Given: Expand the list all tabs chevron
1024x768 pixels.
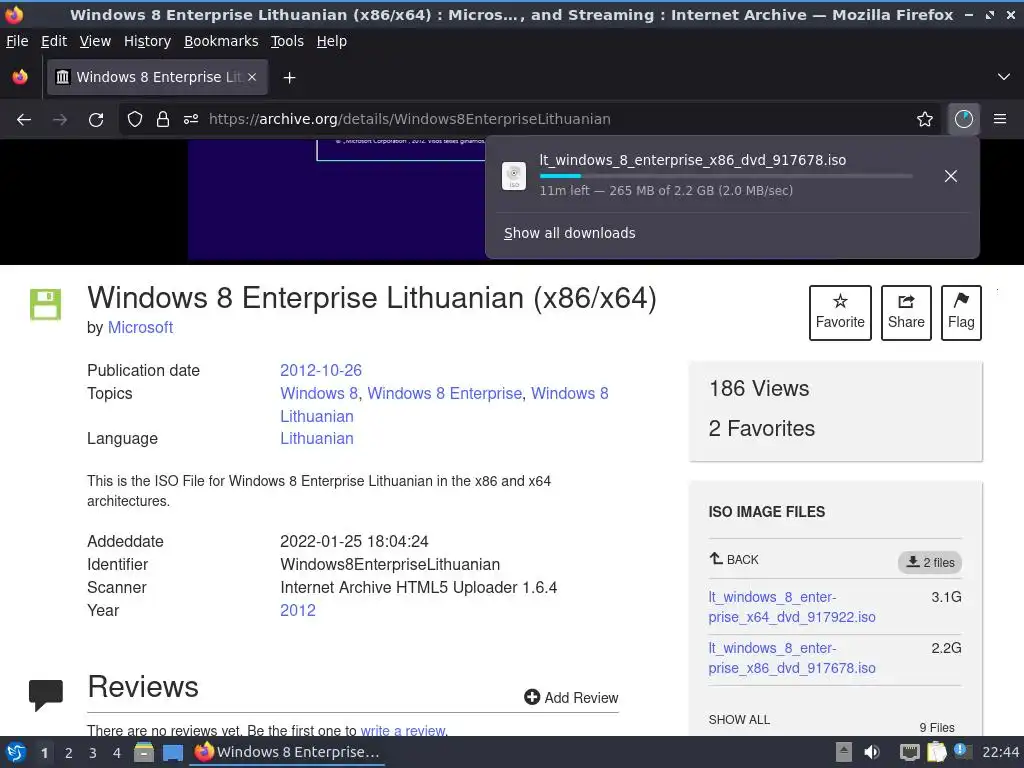Looking at the screenshot, I should (1004, 77).
